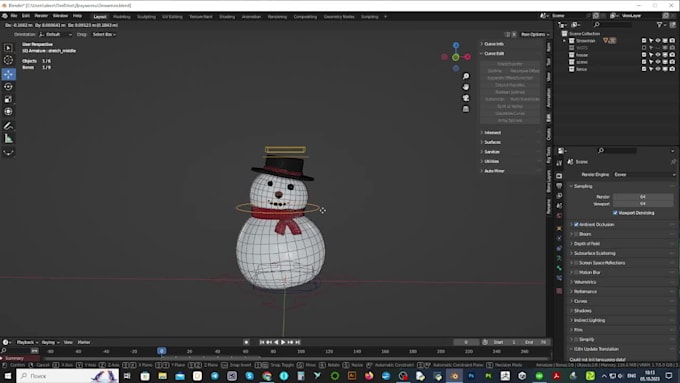Enable the Motion Blur checkbox
680x383 pixels.
point(576,272)
